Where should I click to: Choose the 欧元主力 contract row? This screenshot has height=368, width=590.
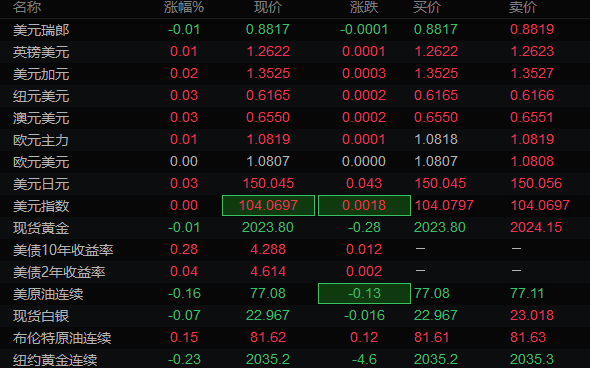(295, 140)
